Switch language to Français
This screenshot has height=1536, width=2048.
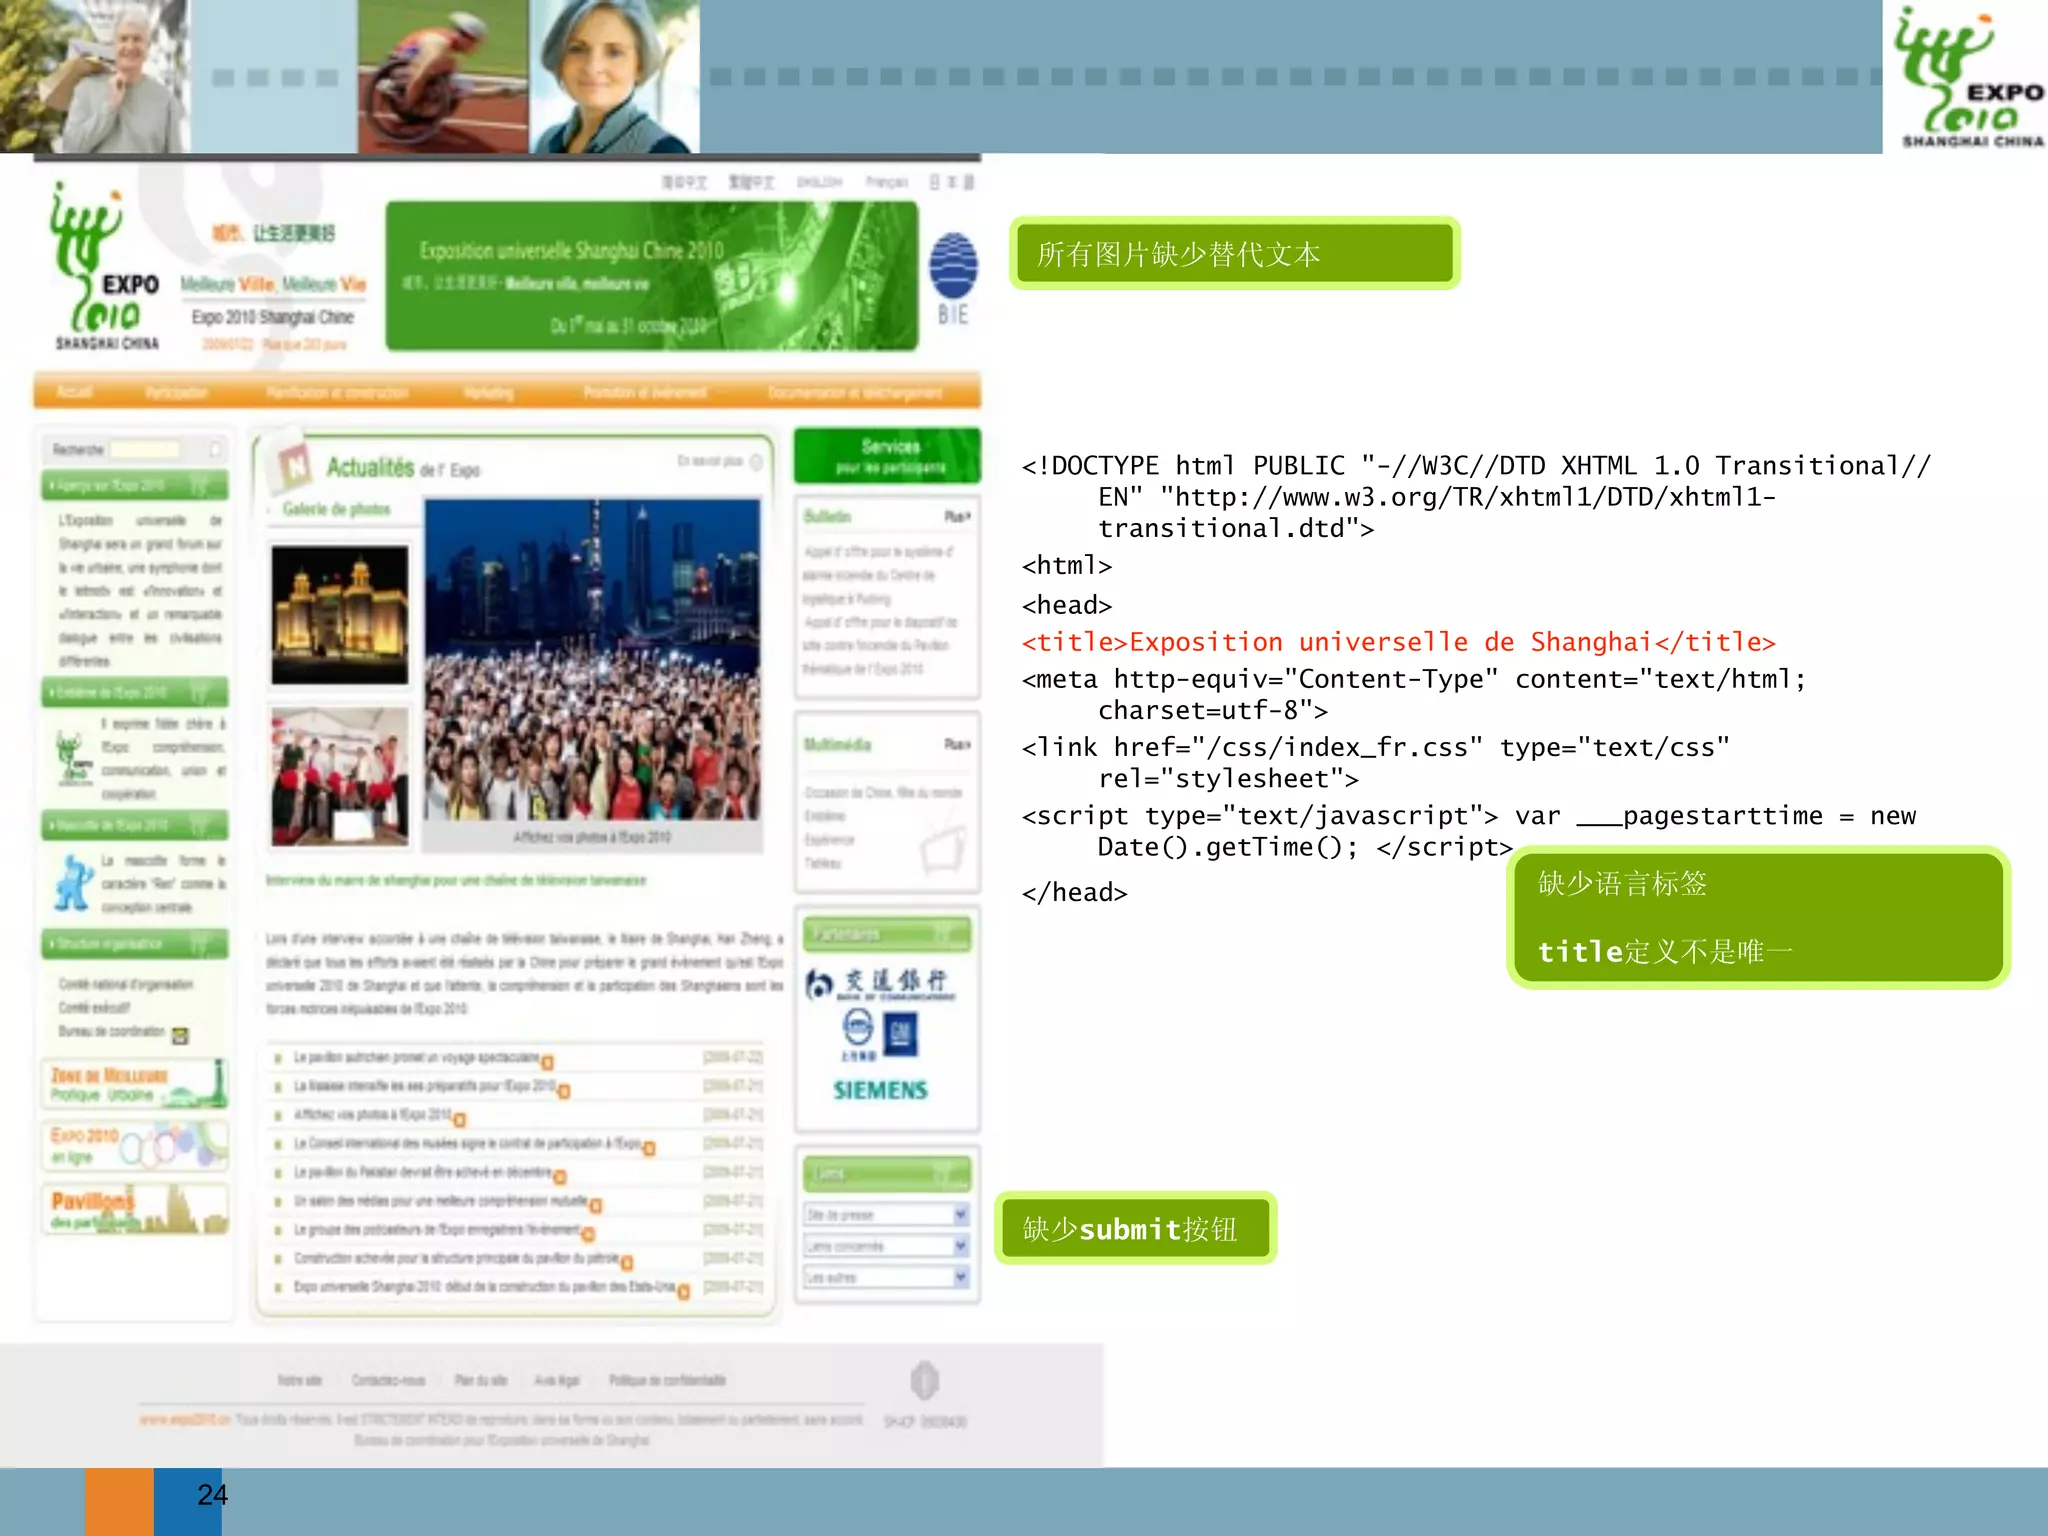pos(886,182)
